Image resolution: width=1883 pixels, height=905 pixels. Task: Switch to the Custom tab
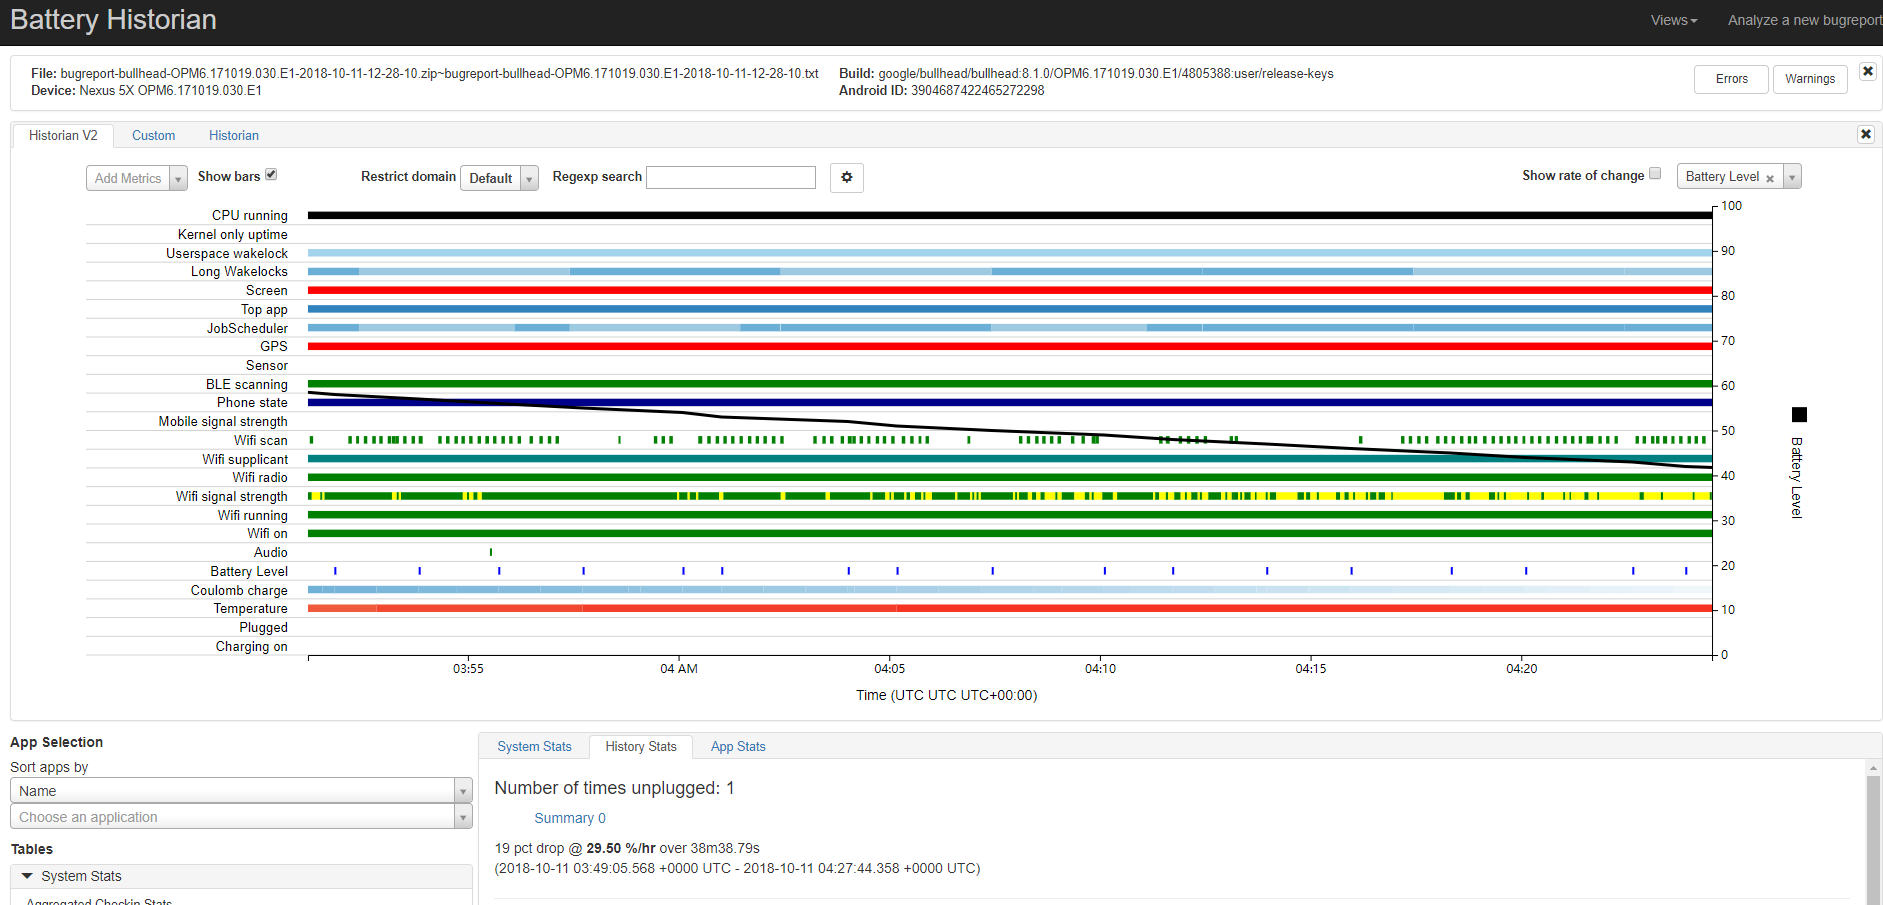tap(153, 135)
